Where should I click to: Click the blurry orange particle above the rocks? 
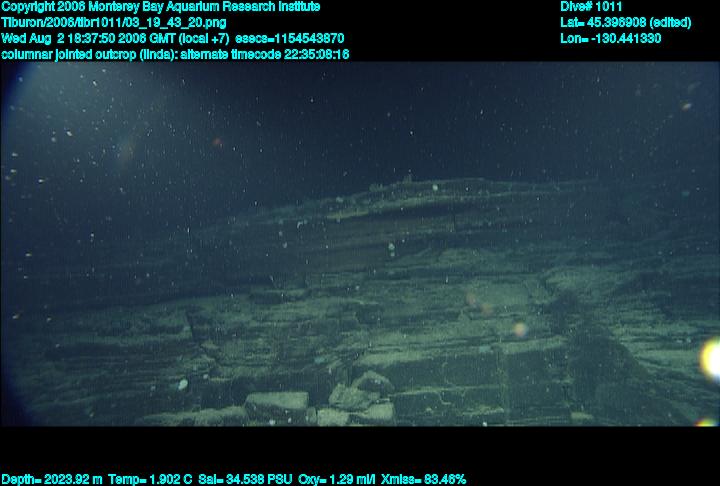click(x=518, y=328)
